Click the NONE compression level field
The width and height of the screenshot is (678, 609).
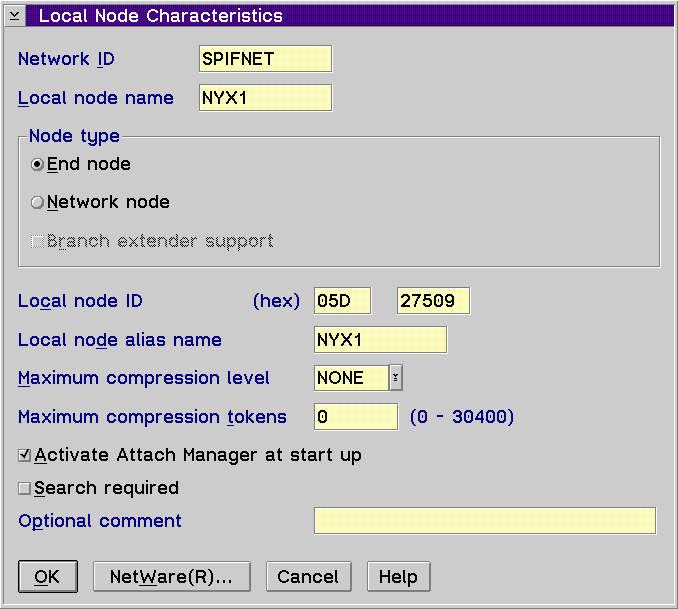[x=352, y=378]
